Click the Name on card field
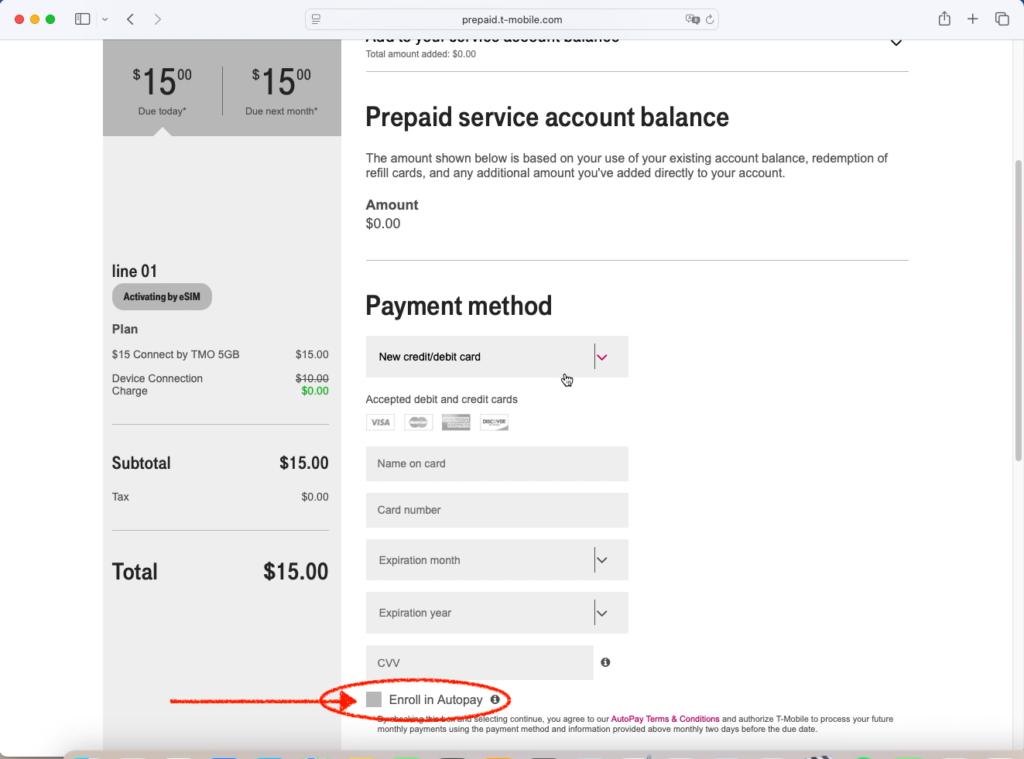The image size is (1024, 759). 496,464
